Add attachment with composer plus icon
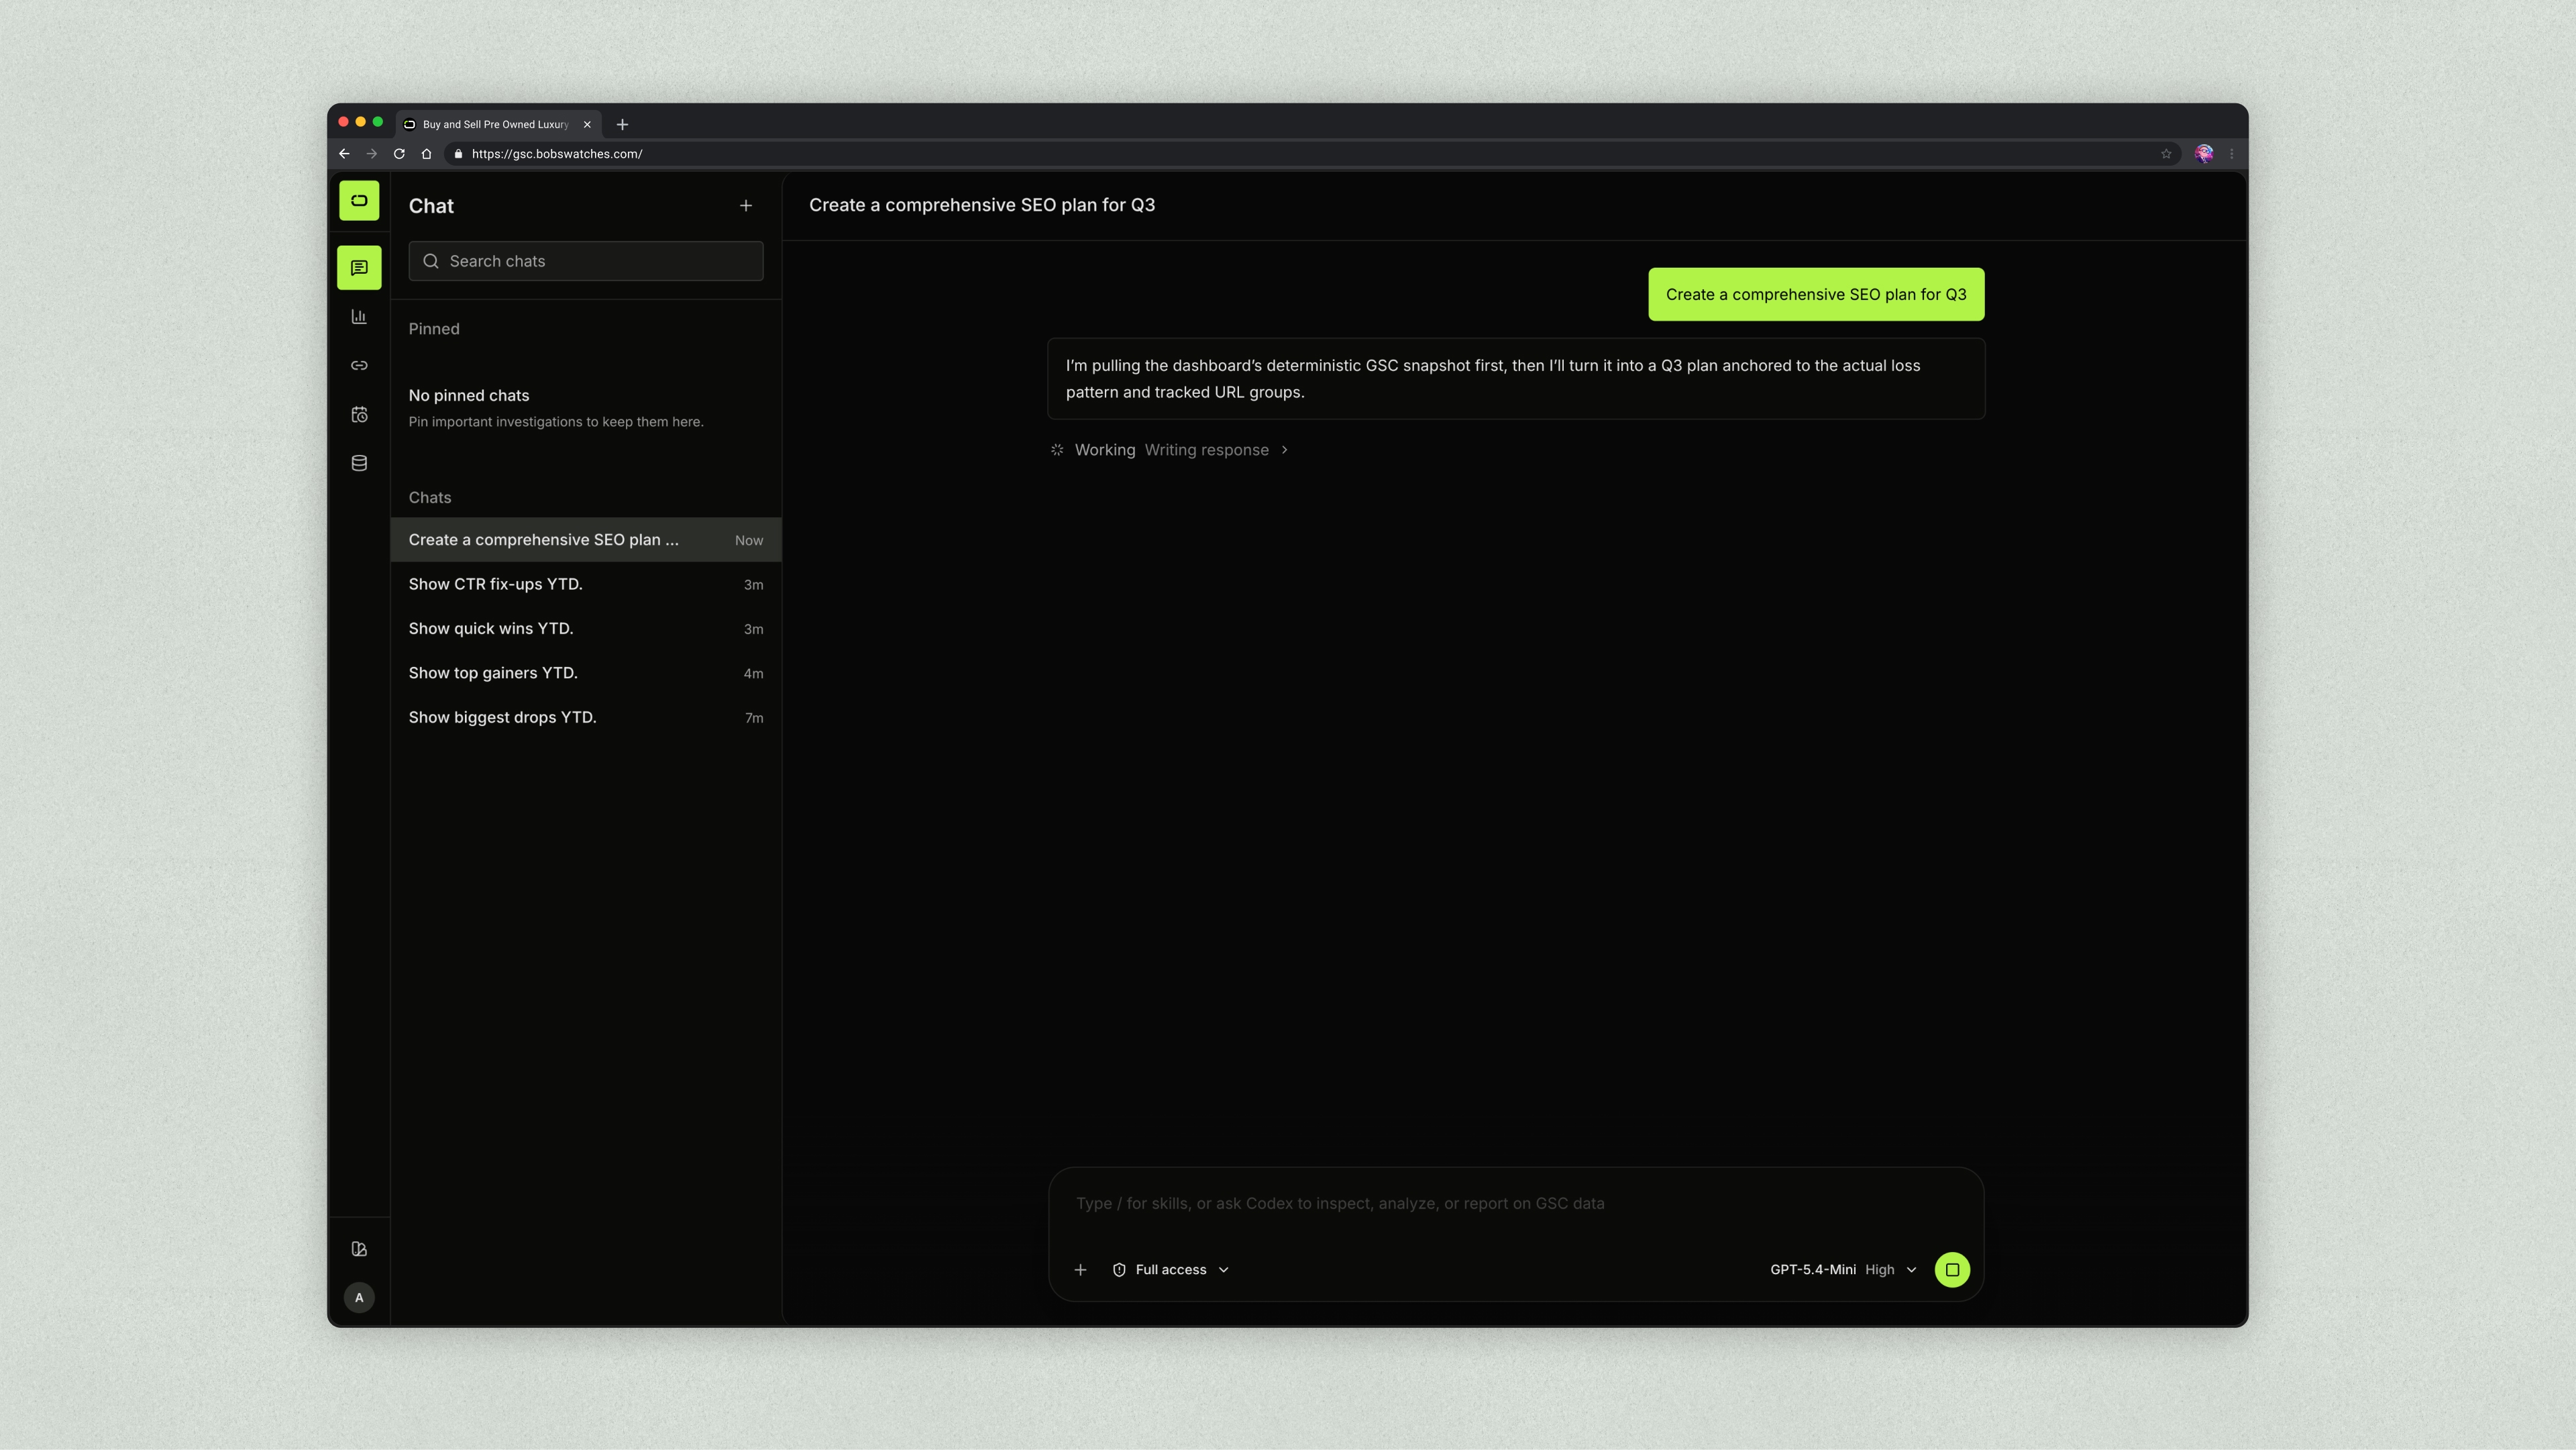 (x=1080, y=1270)
